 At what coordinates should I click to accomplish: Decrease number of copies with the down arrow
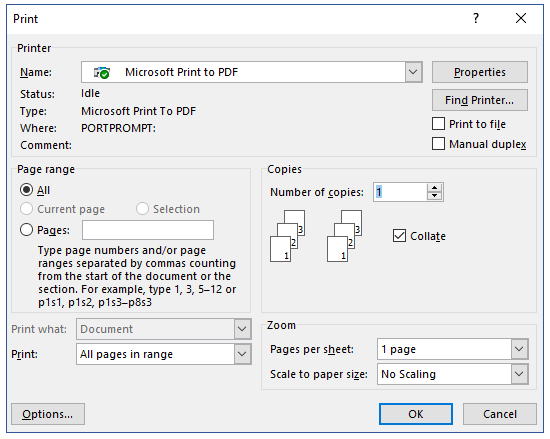(435, 196)
